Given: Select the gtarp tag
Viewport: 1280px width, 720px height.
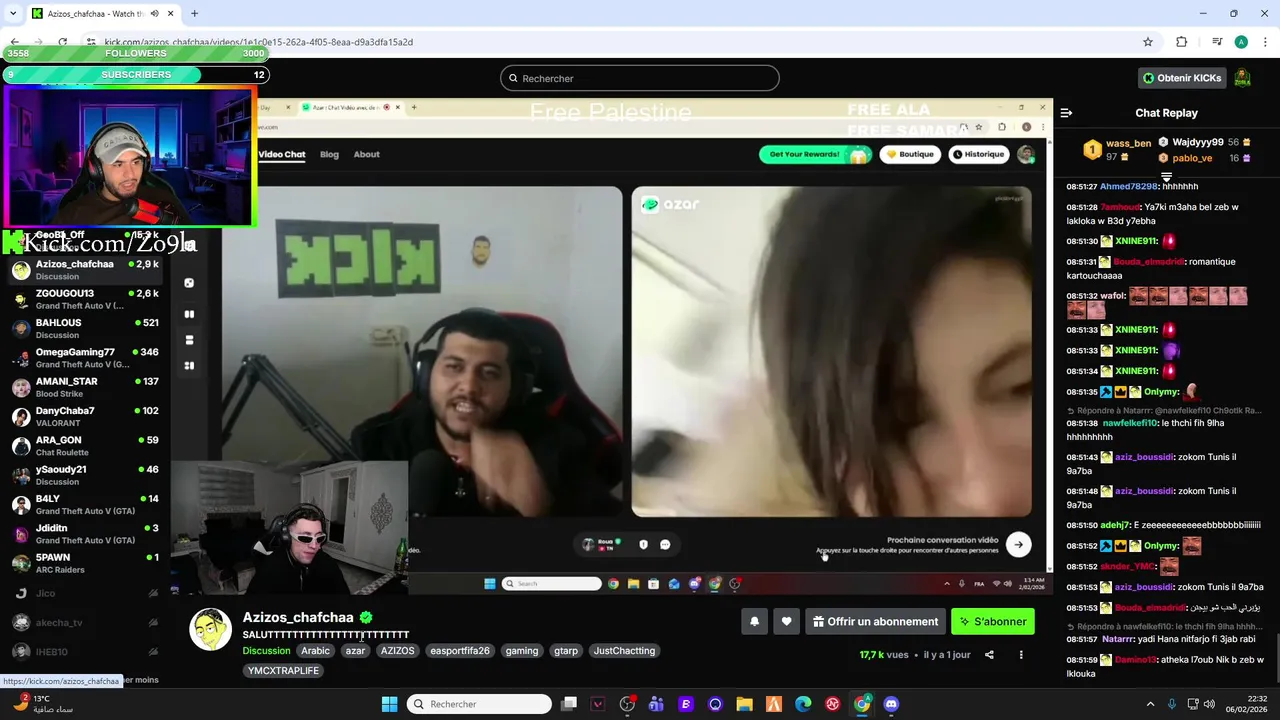Looking at the screenshot, I should pos(566,651).
